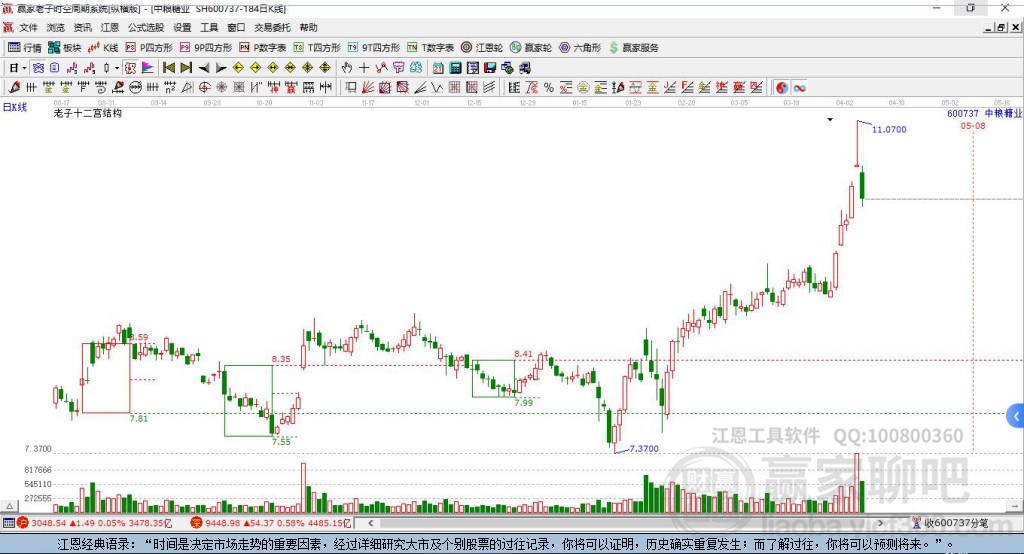The height and width of the screenshot is (554, 1024).
Task: Step chart left with black arrow
Action: pos(204,68)
